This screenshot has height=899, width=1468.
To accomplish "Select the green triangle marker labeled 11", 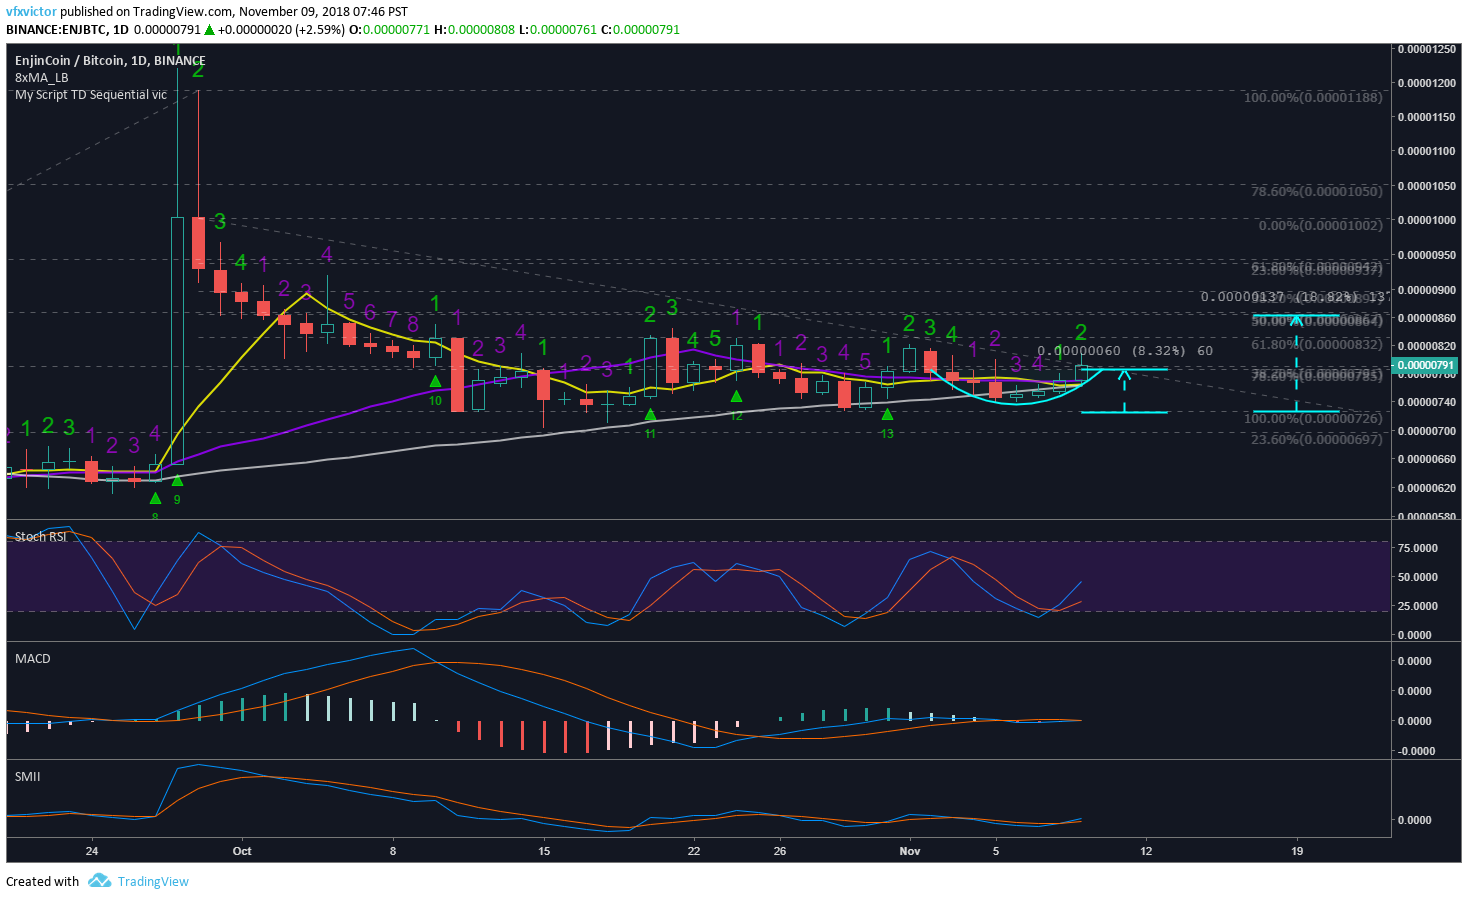I will tap(650, 415).
